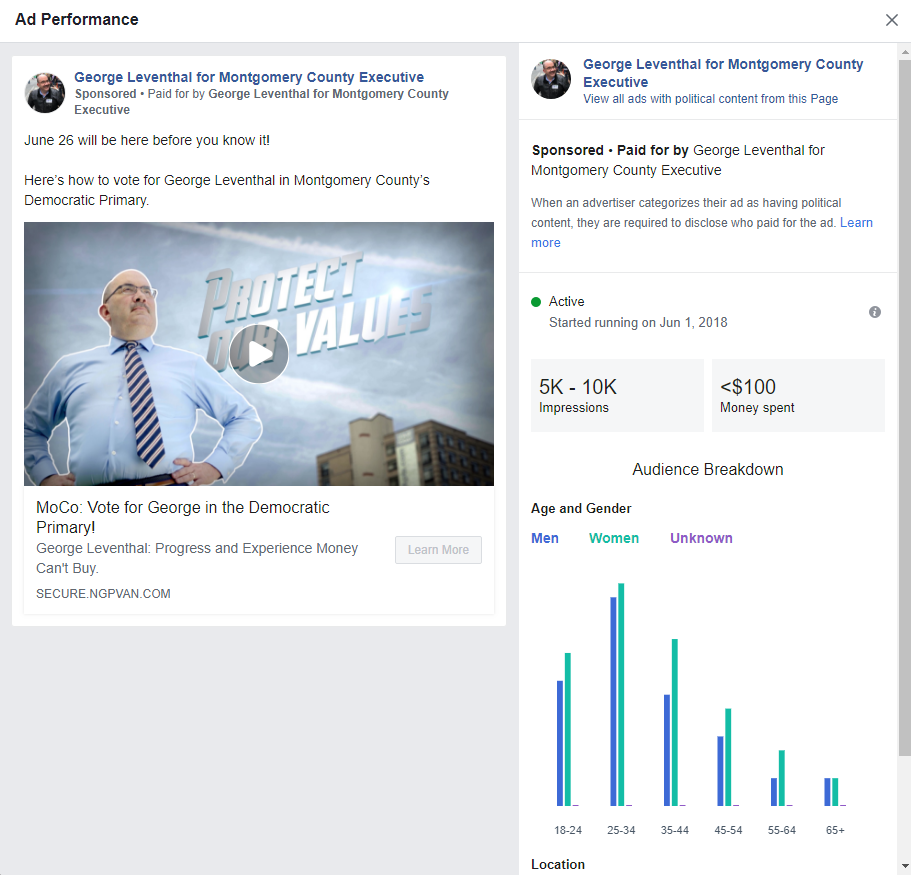Click the women's bar for ages 45-54
This screenshot has height=875, width=911.
728,757
